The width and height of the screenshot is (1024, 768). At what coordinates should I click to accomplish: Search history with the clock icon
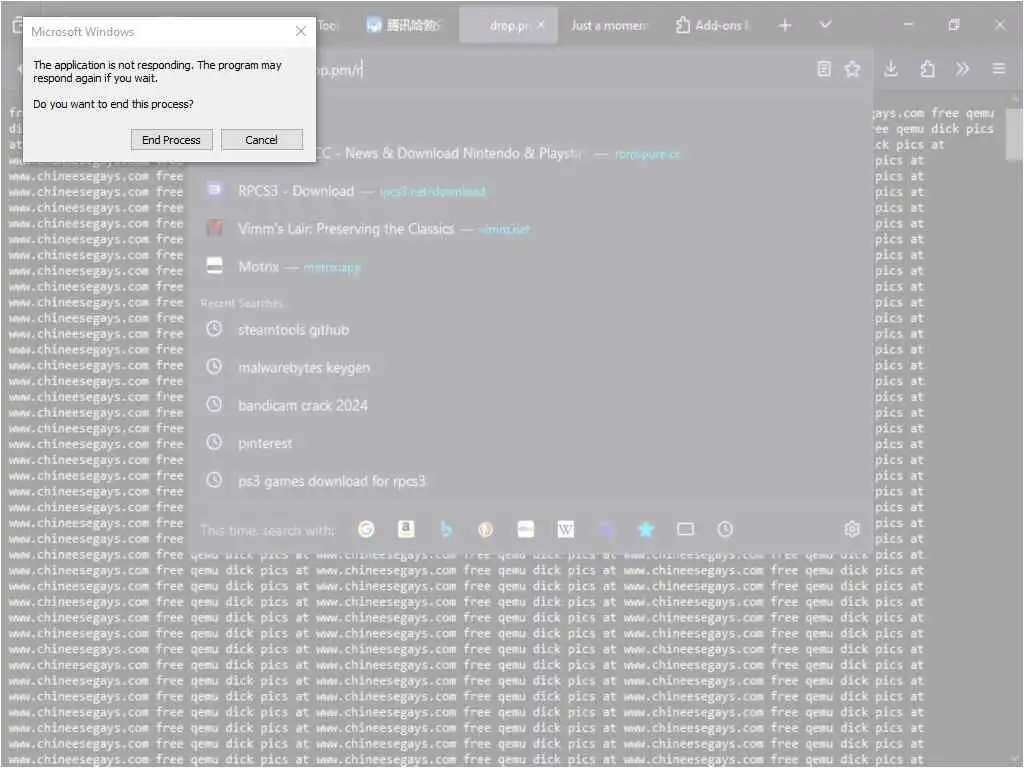pyautogui.click(x=725, y=529)
